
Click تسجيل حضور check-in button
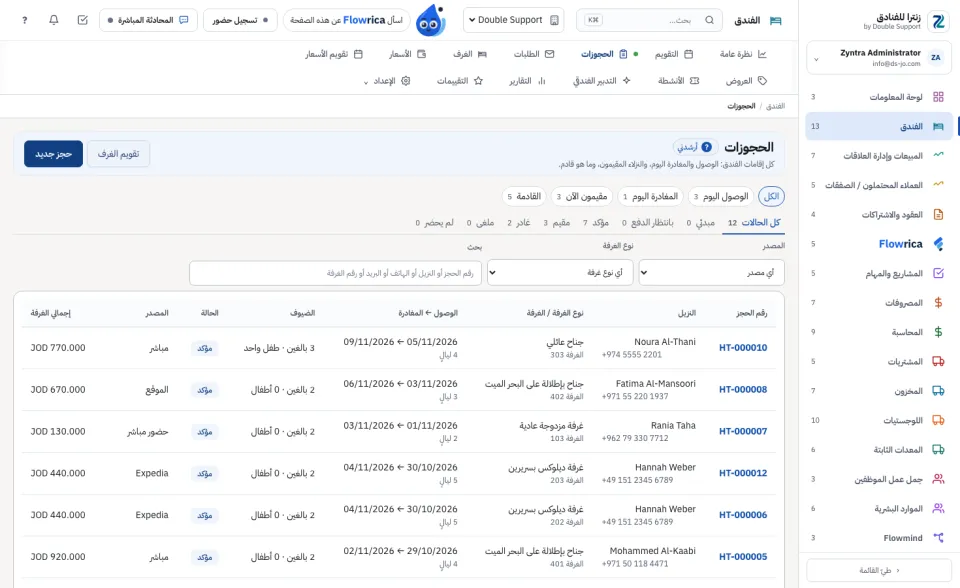240,20
